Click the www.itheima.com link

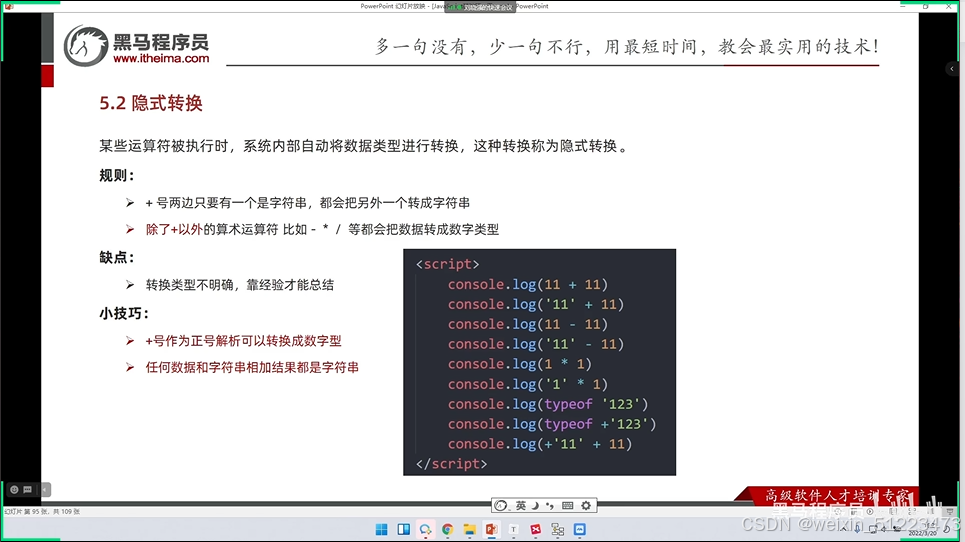161,58
